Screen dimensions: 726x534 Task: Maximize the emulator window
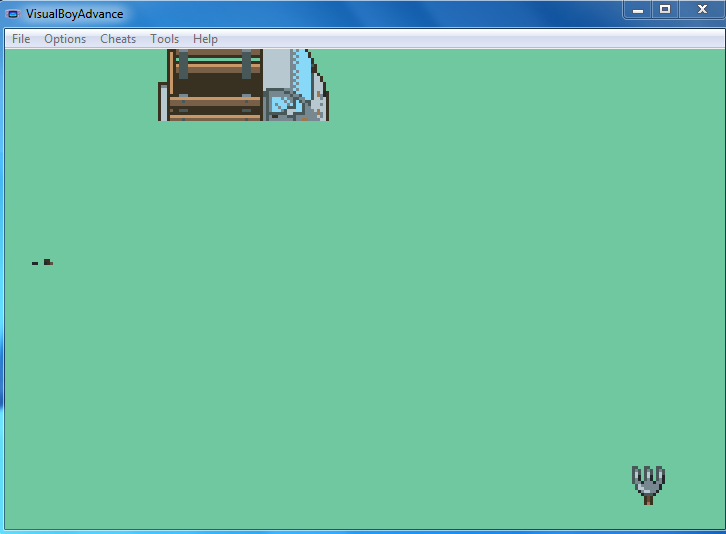click(x=665, y=9)
